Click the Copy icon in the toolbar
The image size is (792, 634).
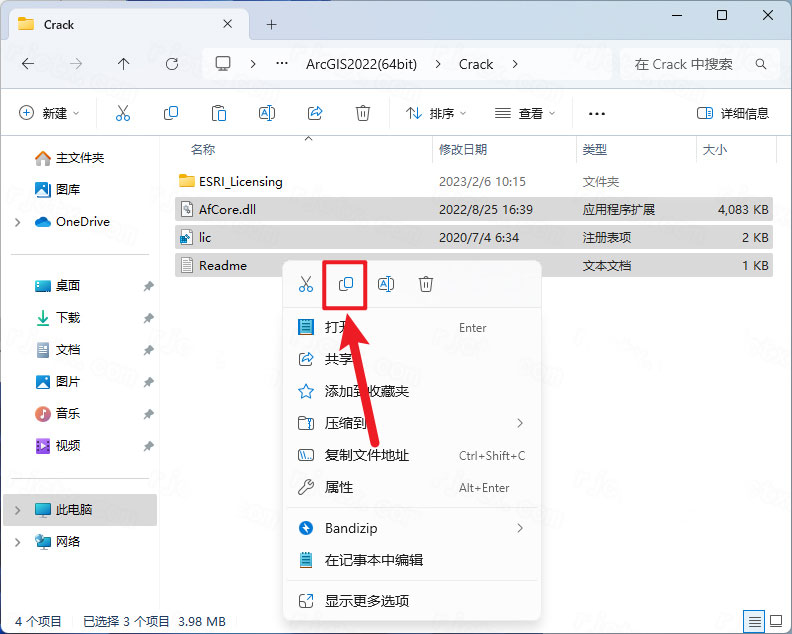pos(171,113)
